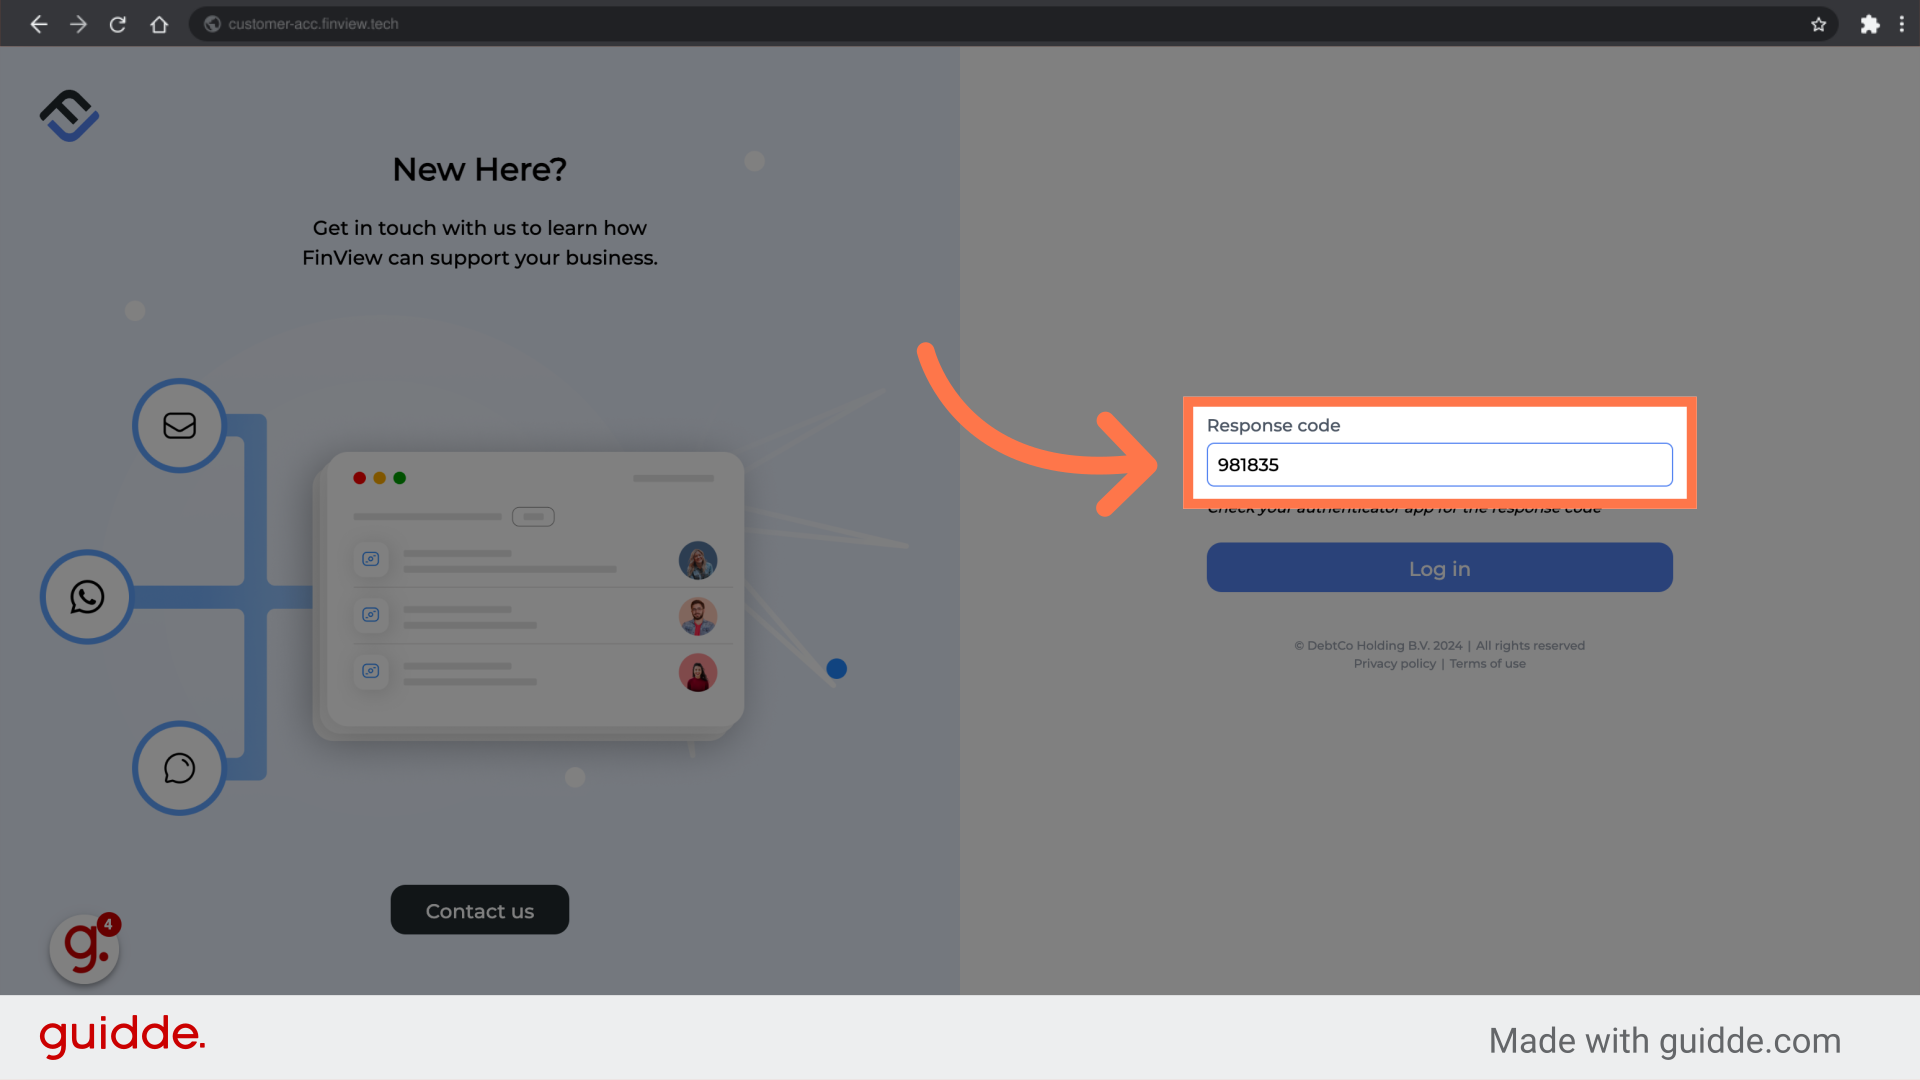The width and height of the screenshot is (1920, 1080).
Task: Click the speech bubble icon
Action: tap(181, 766)
